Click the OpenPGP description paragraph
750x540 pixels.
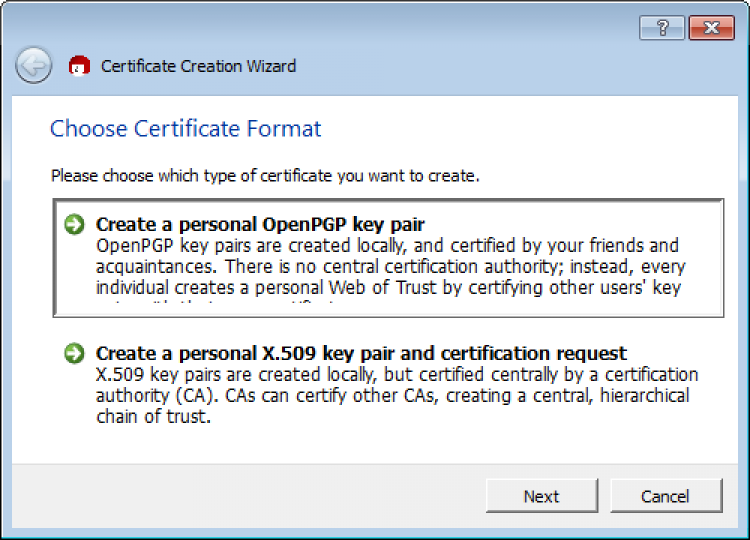pyautogui.click(x=388, y=265)
